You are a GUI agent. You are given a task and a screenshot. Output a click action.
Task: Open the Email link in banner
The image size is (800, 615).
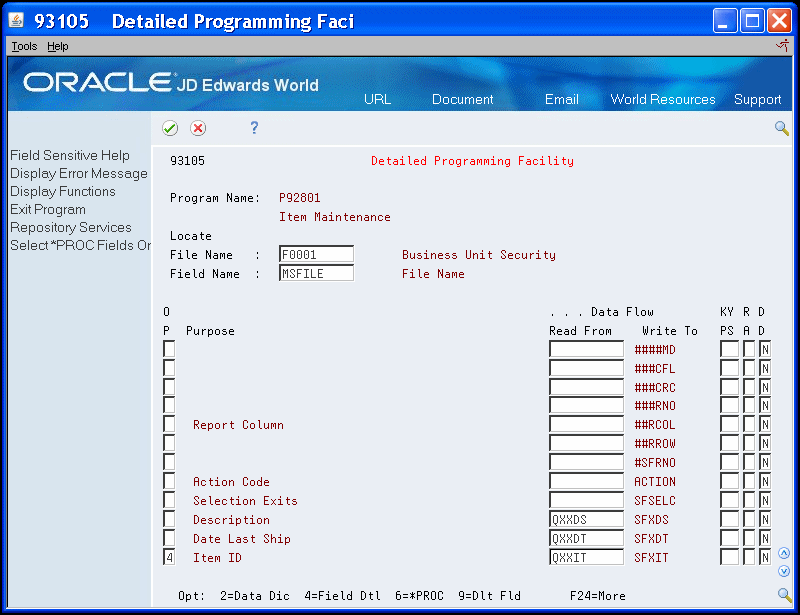coord(562,99)
